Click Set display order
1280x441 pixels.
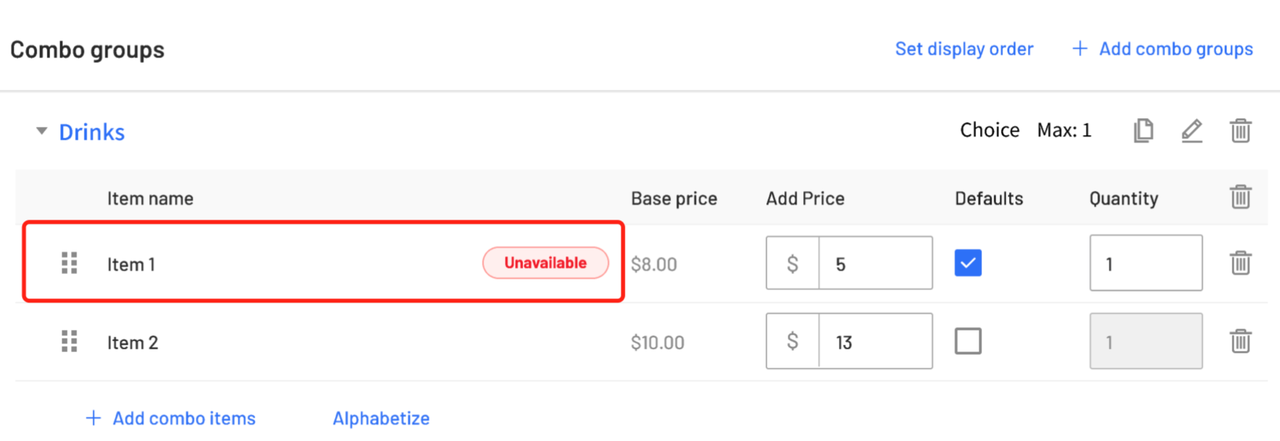click(x=964, y=49)
